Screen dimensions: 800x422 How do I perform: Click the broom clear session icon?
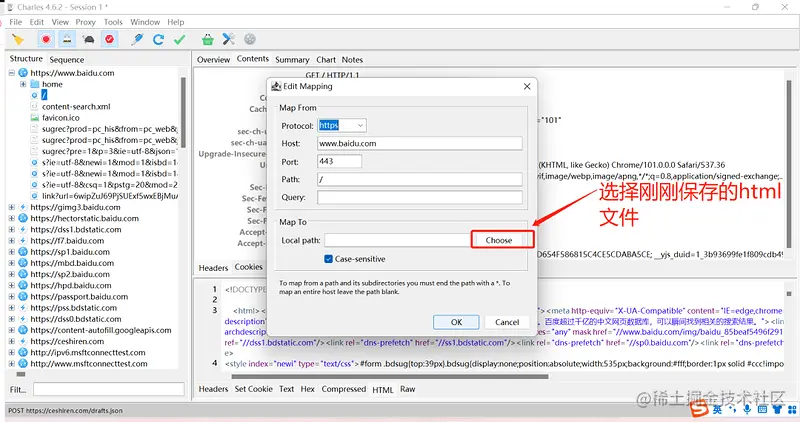click(x=18, y=39)
